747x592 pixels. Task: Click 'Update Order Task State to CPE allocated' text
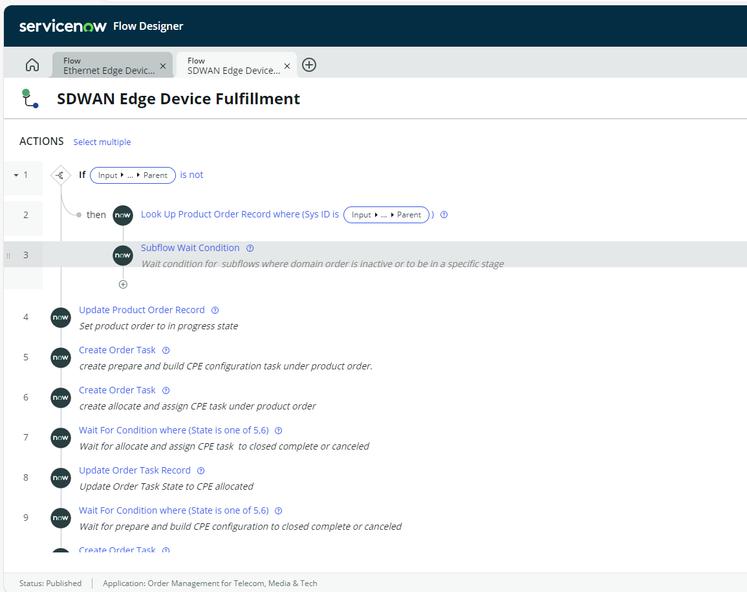[166, 486]
